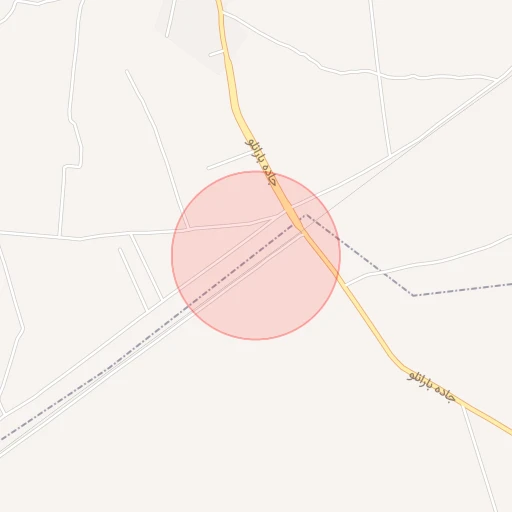Click the dashed boundary bend where it turns horizontal

[x=413, y=295]
